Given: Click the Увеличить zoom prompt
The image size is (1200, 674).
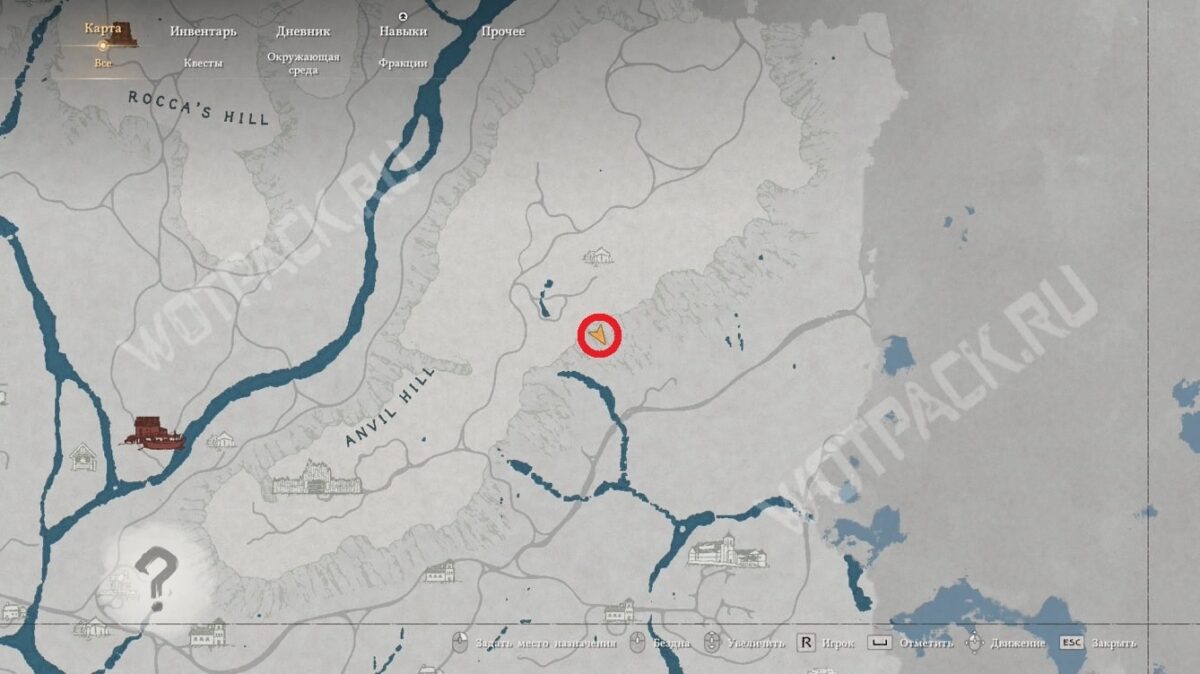Looking at the screenshot, I should [745, 643].
